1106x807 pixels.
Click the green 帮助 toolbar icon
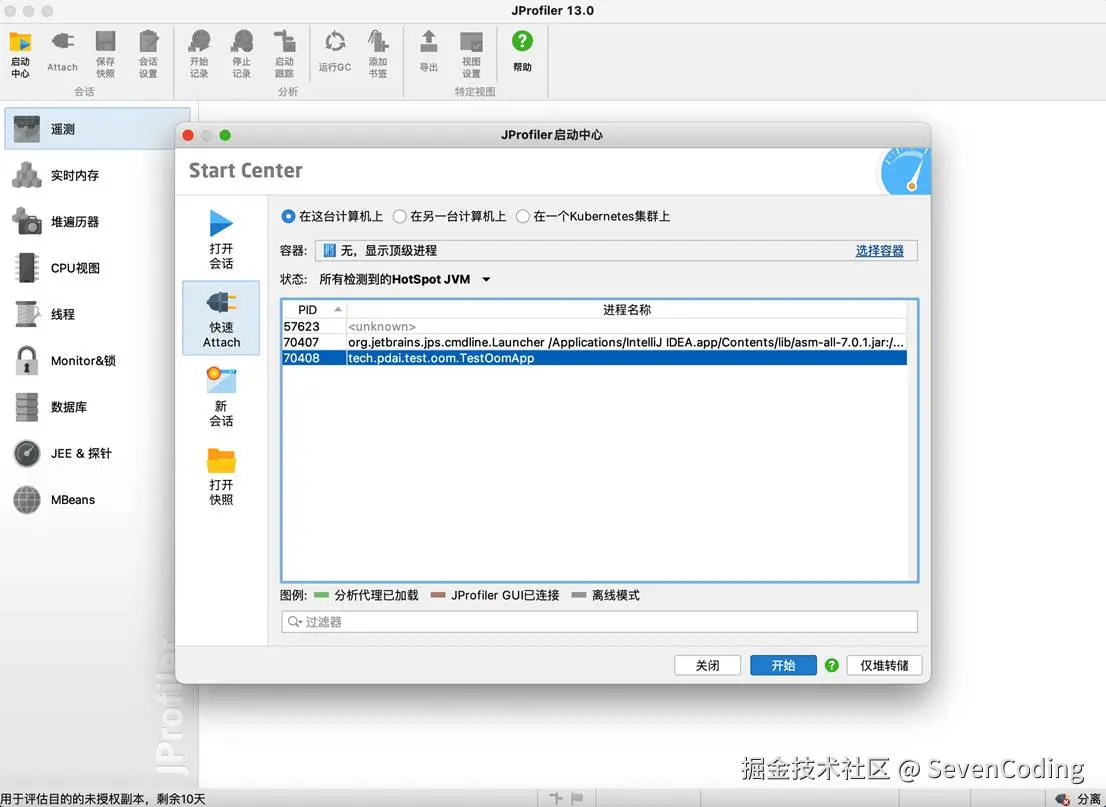coord(522,51)
